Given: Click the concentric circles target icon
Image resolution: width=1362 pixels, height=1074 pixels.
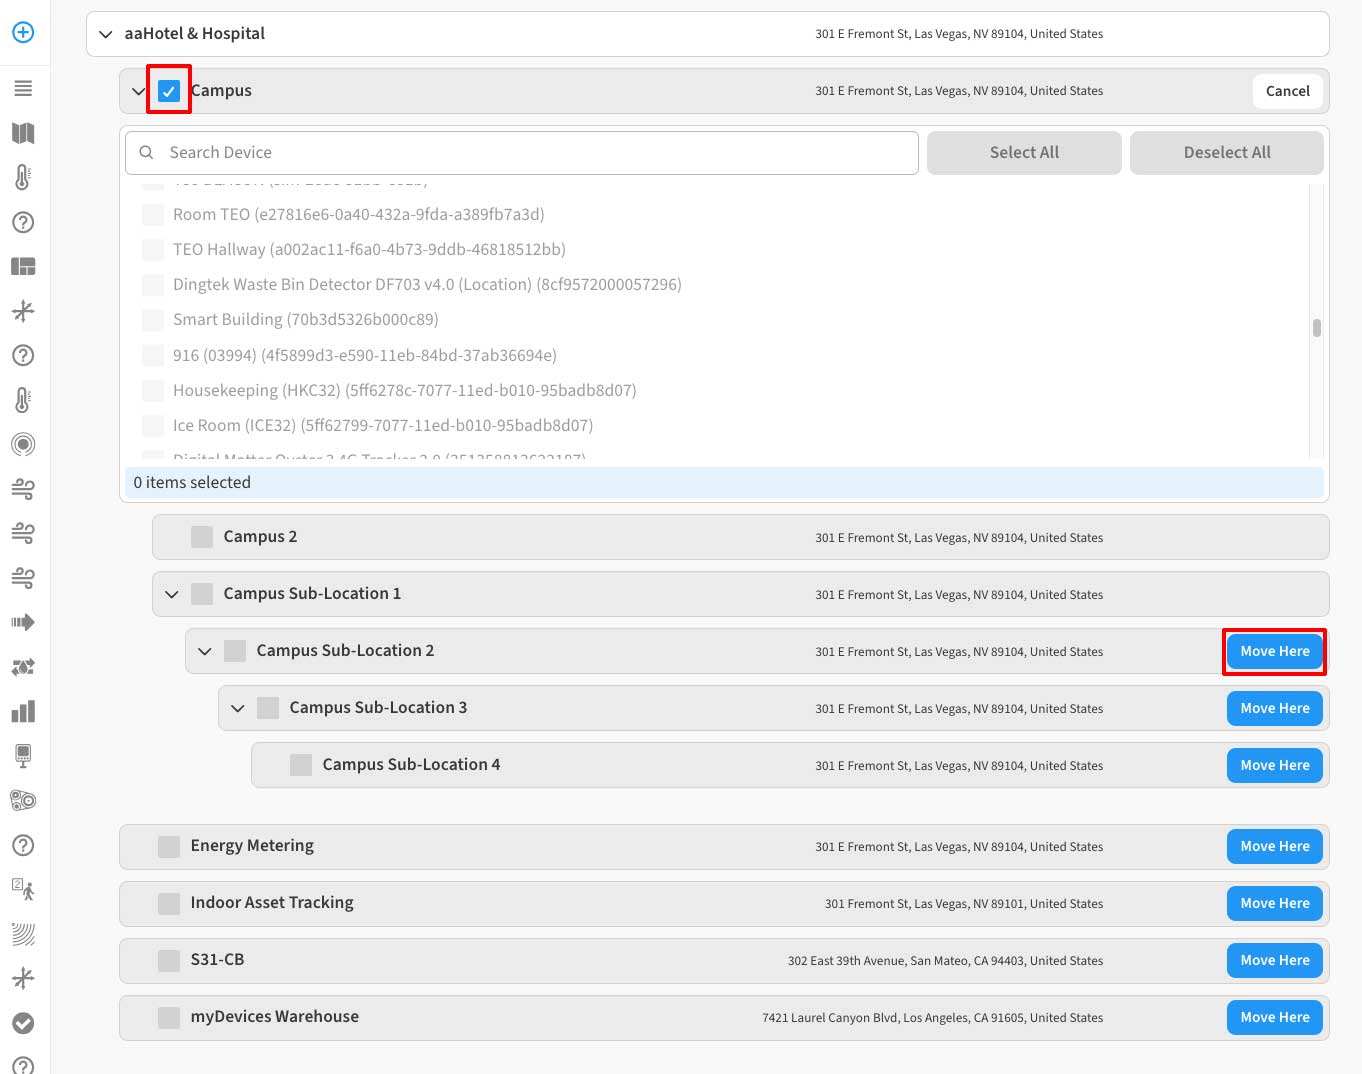Looking at the screenshot, I should click(23, 444).
